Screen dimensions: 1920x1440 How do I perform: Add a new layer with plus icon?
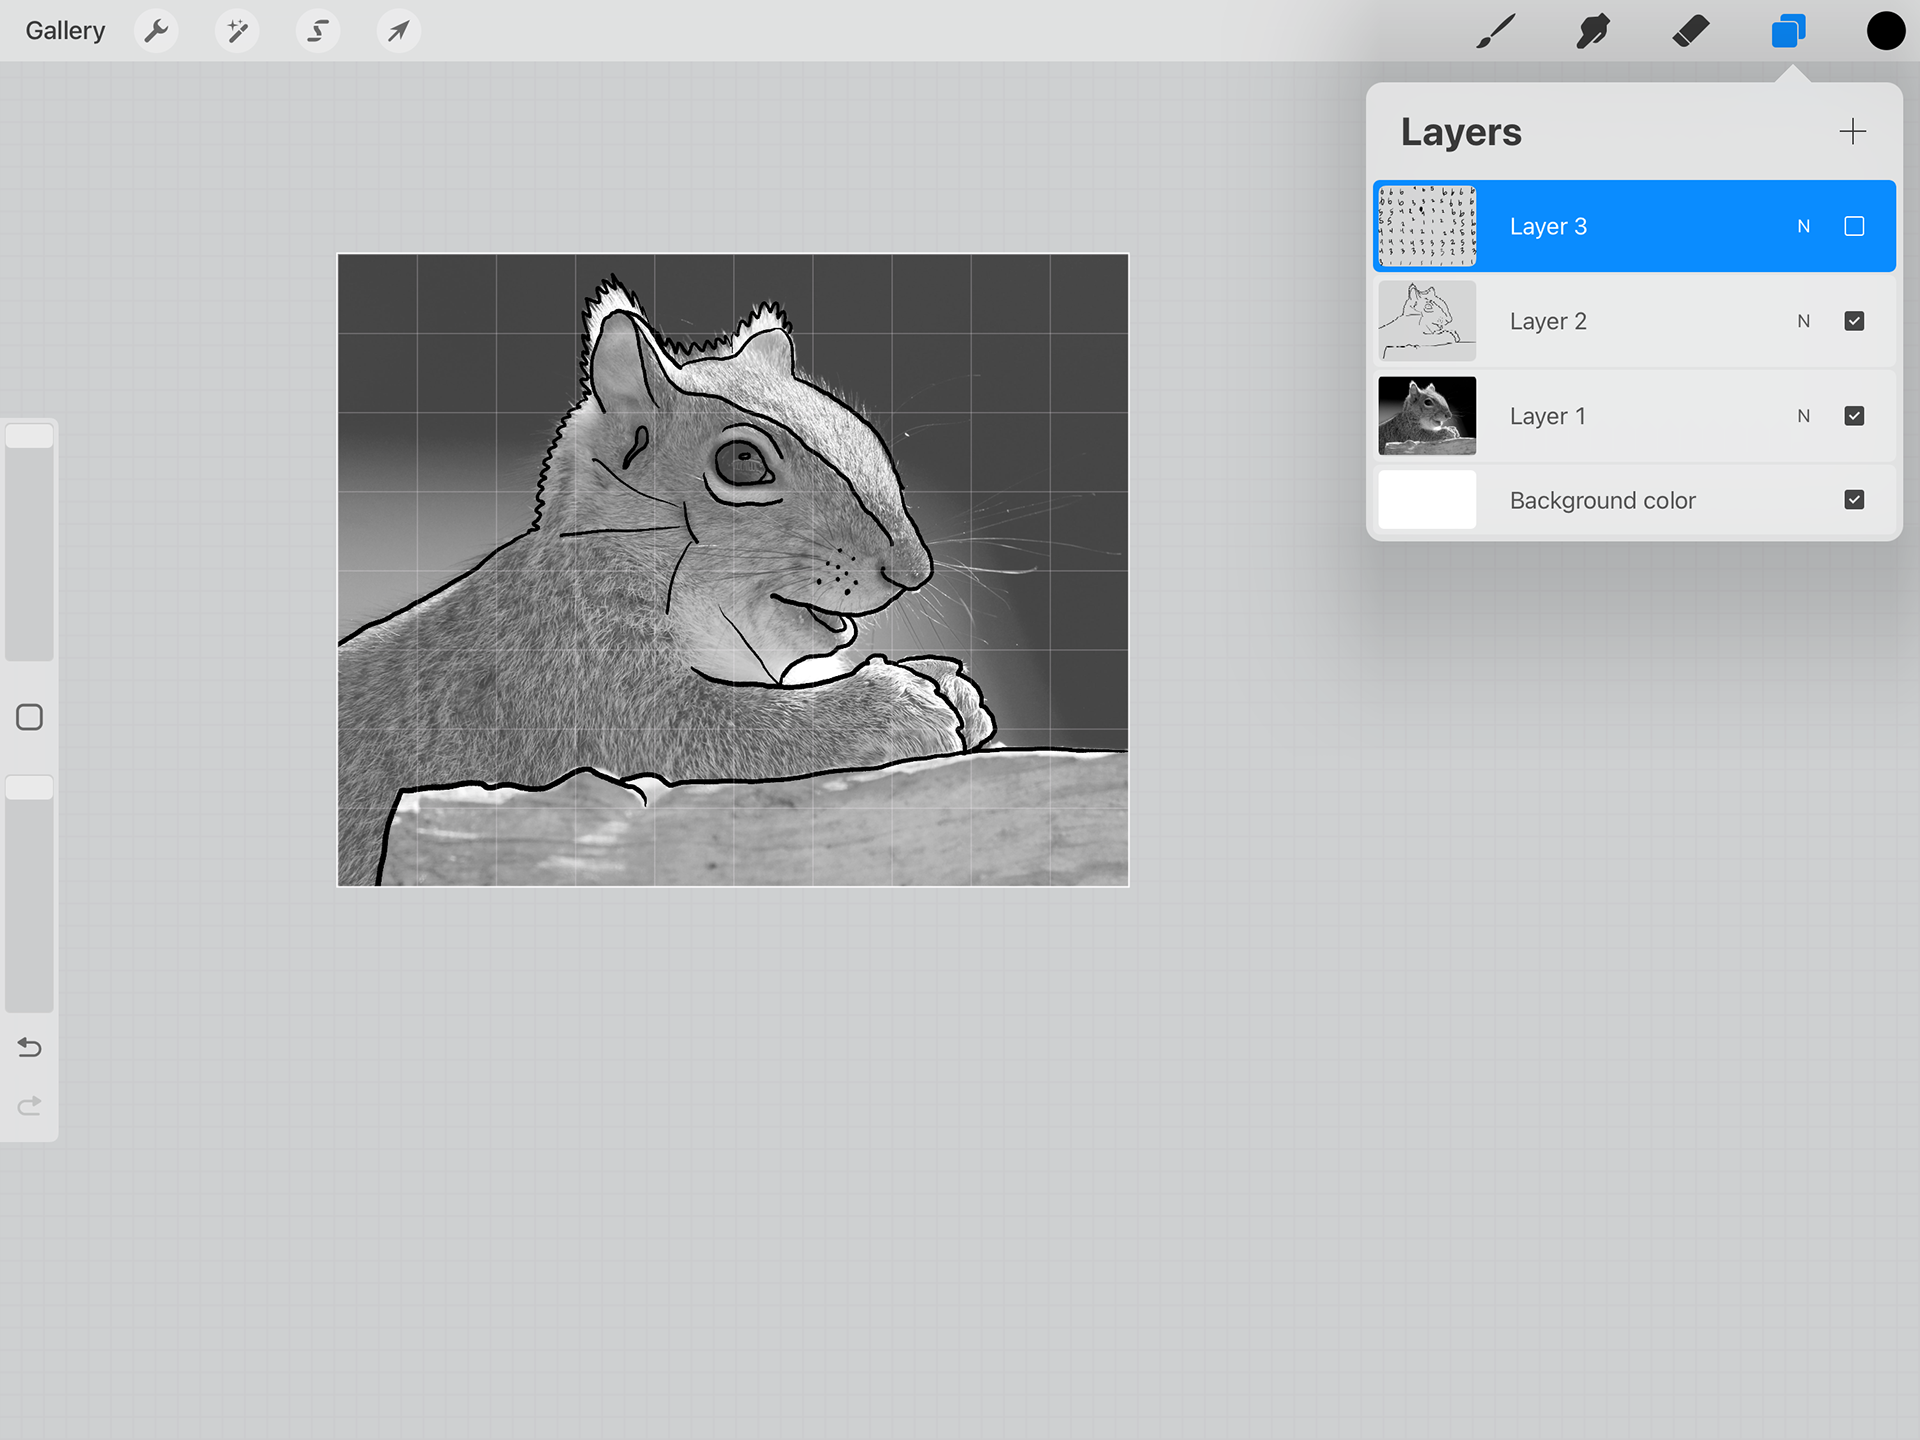(1852, 132)
